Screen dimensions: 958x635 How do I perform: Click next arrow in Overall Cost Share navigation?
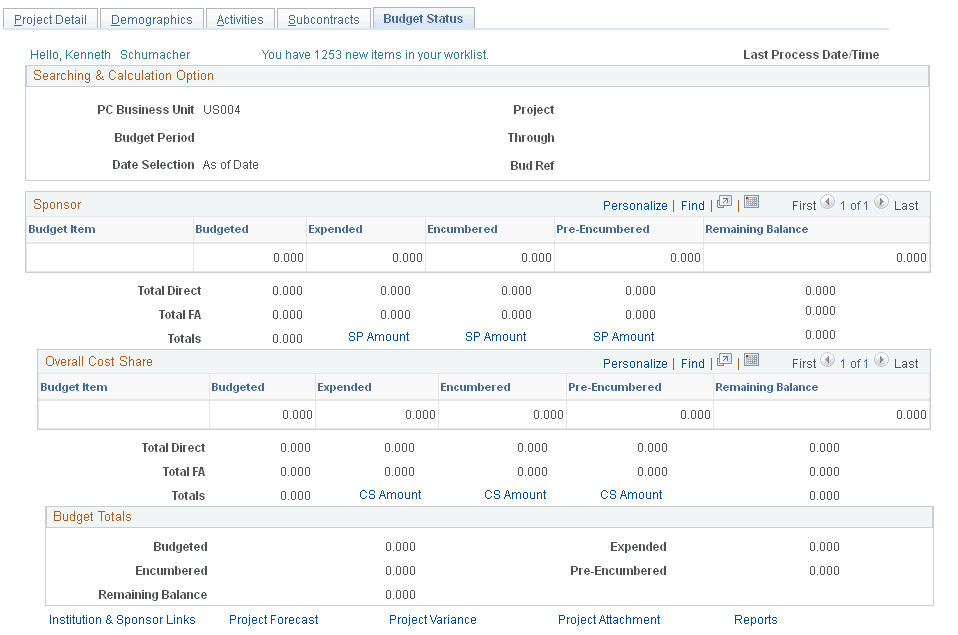click(881, 363)
